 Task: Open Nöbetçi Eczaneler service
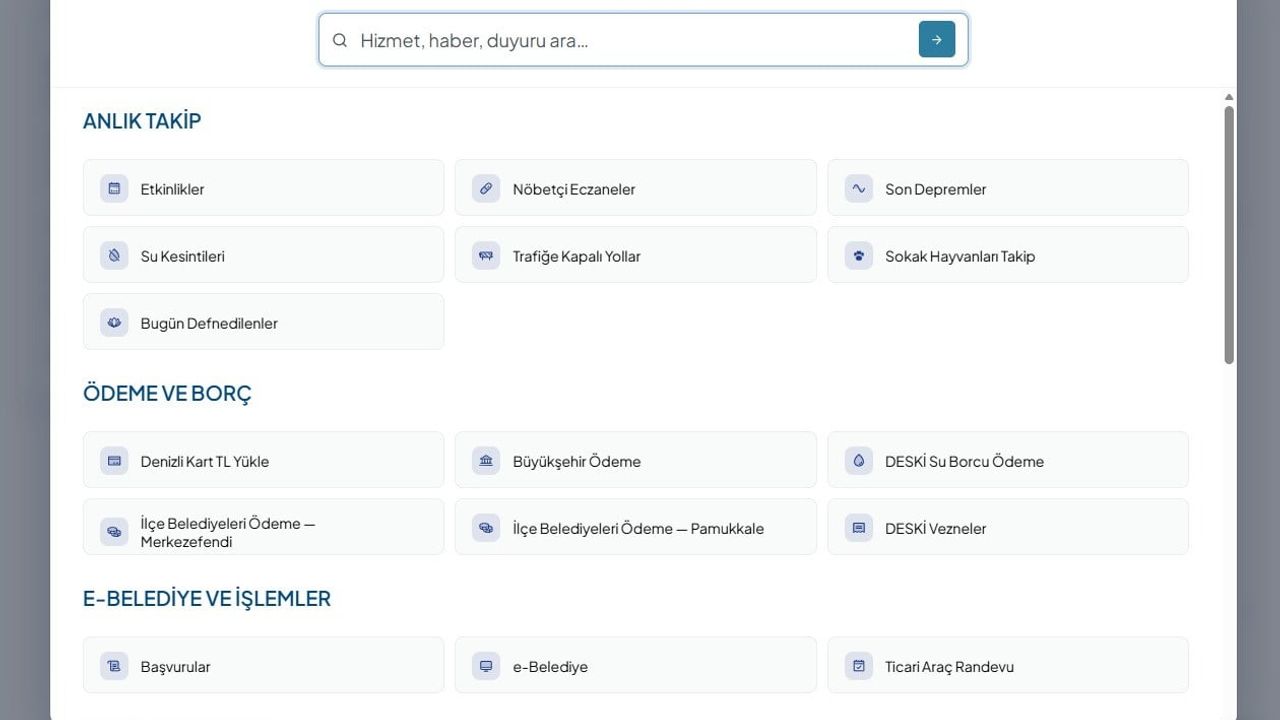click(x=636, y=188)
